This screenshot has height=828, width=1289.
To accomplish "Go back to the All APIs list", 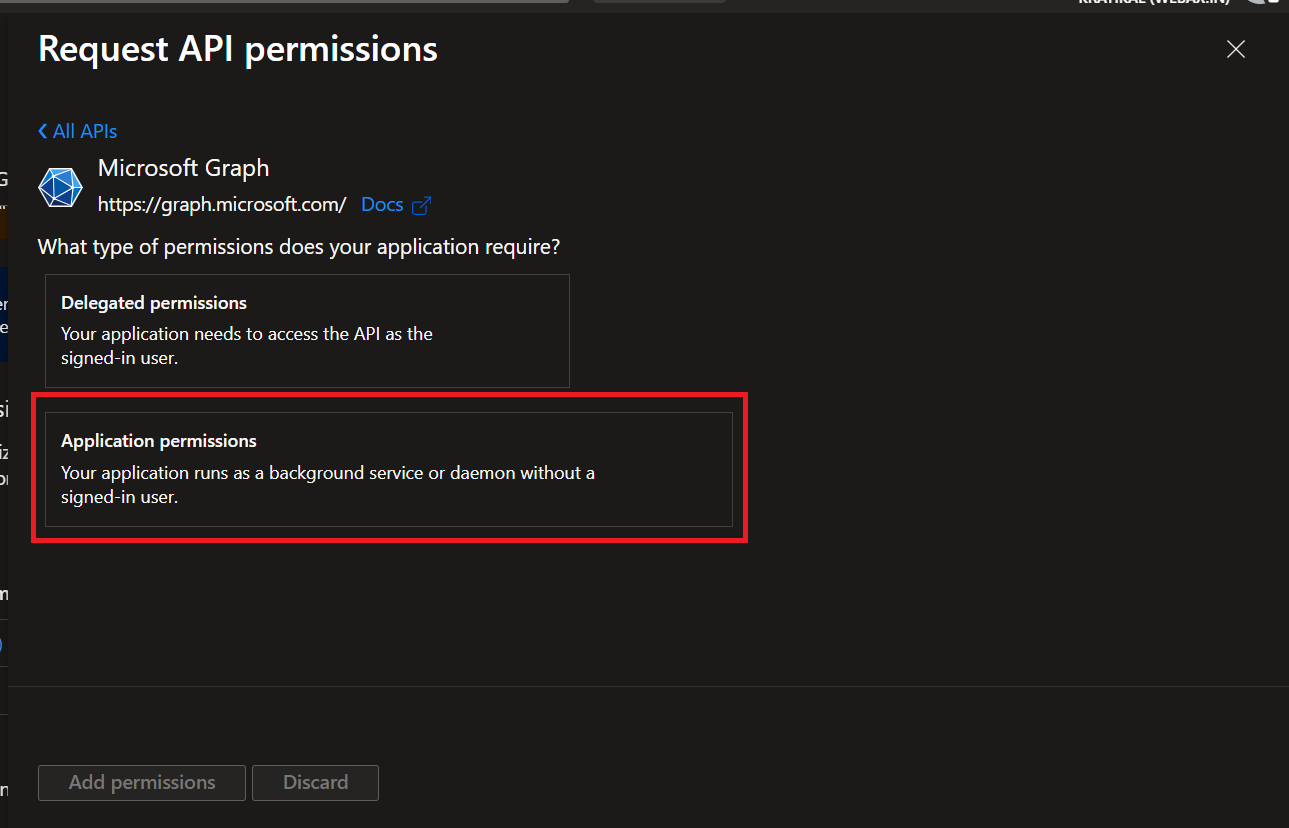I will point(85,132).
